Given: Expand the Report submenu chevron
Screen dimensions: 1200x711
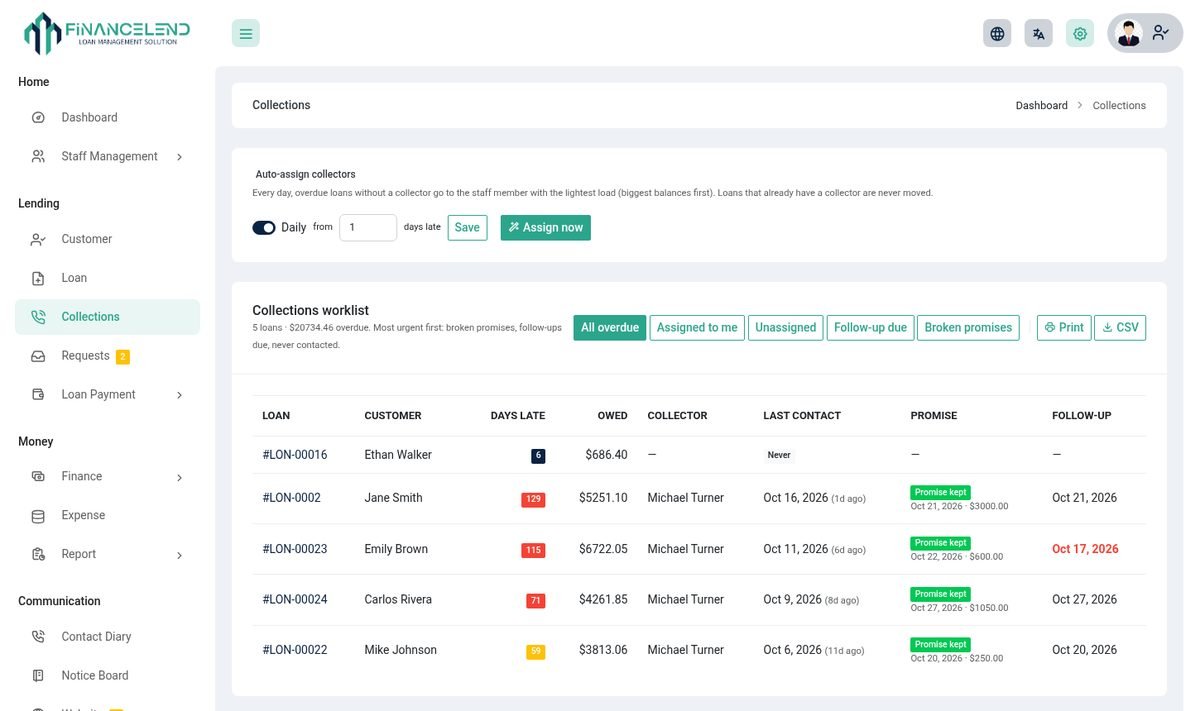Looking at the screenshot, I should (x=180, y=555).
